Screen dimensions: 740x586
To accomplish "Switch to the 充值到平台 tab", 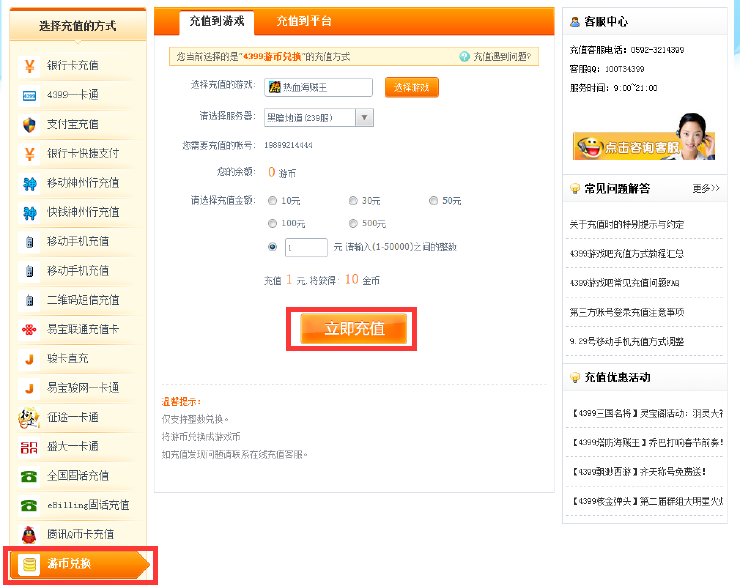I will pyautogui.click(x=304, y=21).
